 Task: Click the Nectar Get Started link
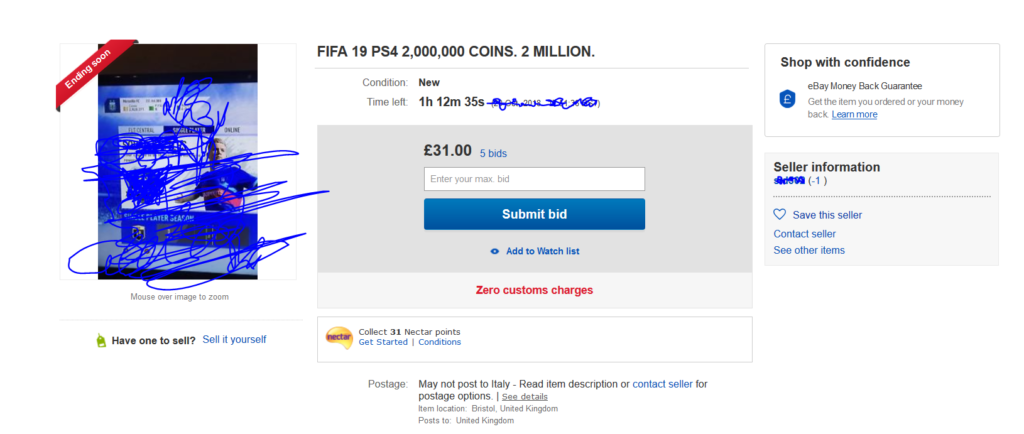point(383,342)
